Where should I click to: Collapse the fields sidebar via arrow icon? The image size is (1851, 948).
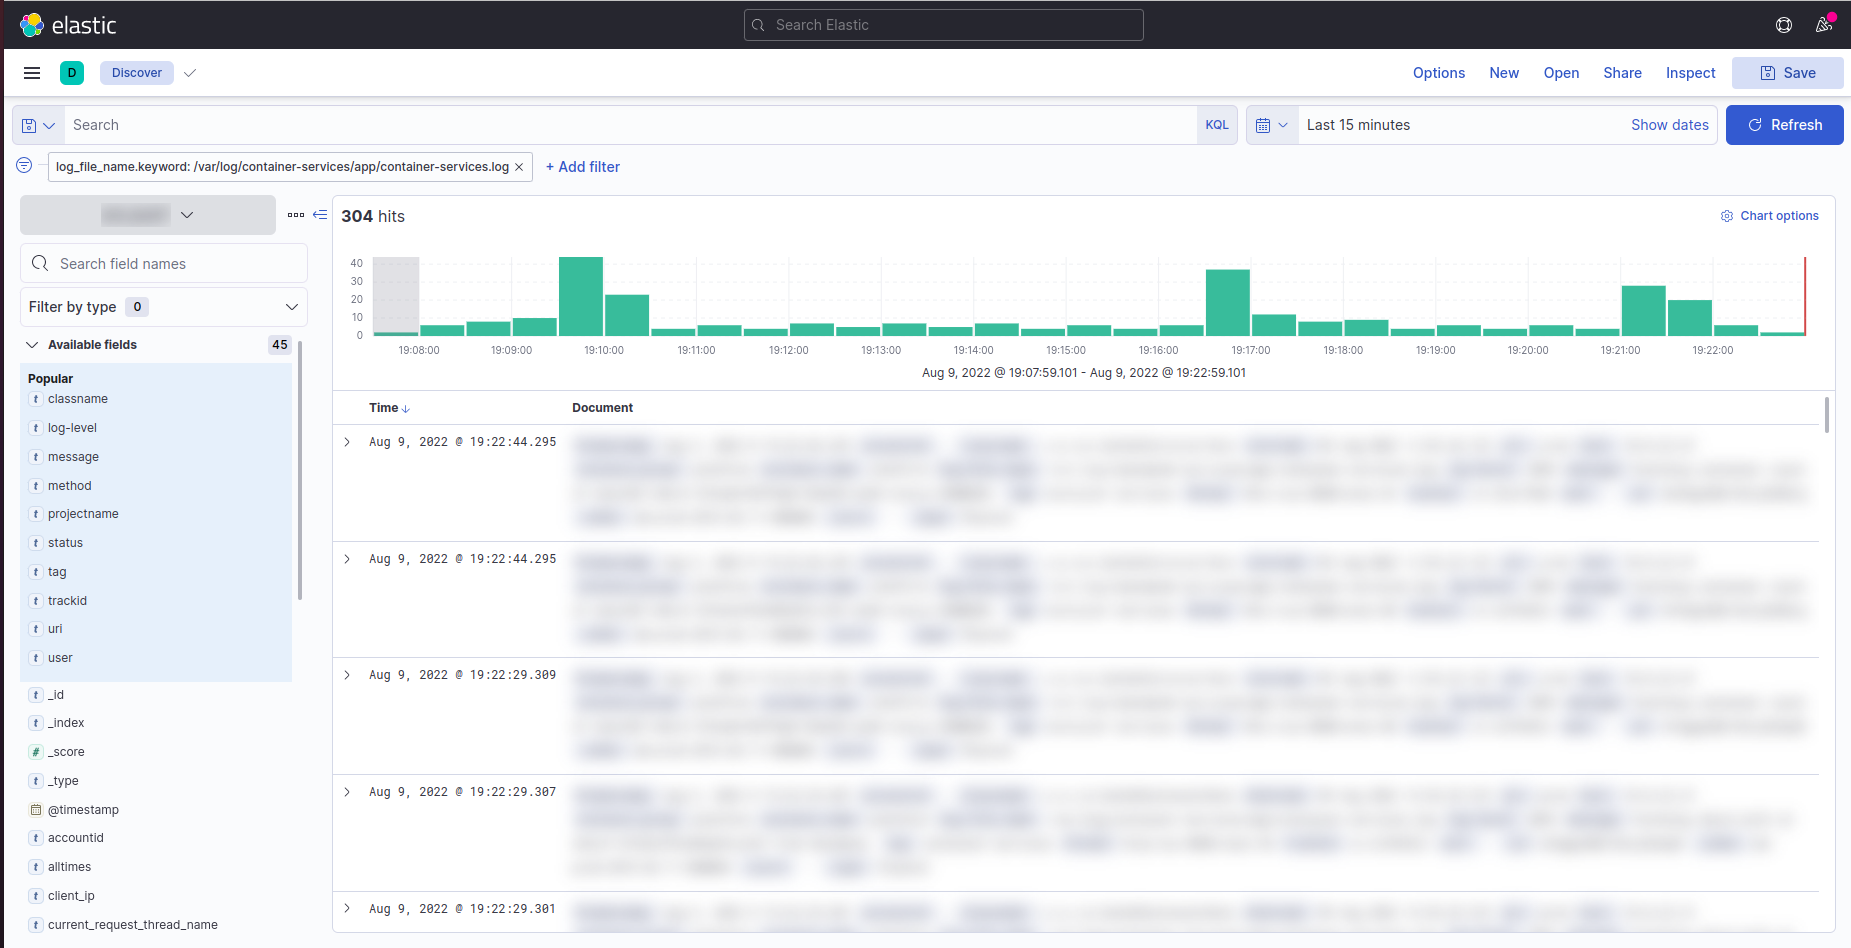click(x=320, y=215)
